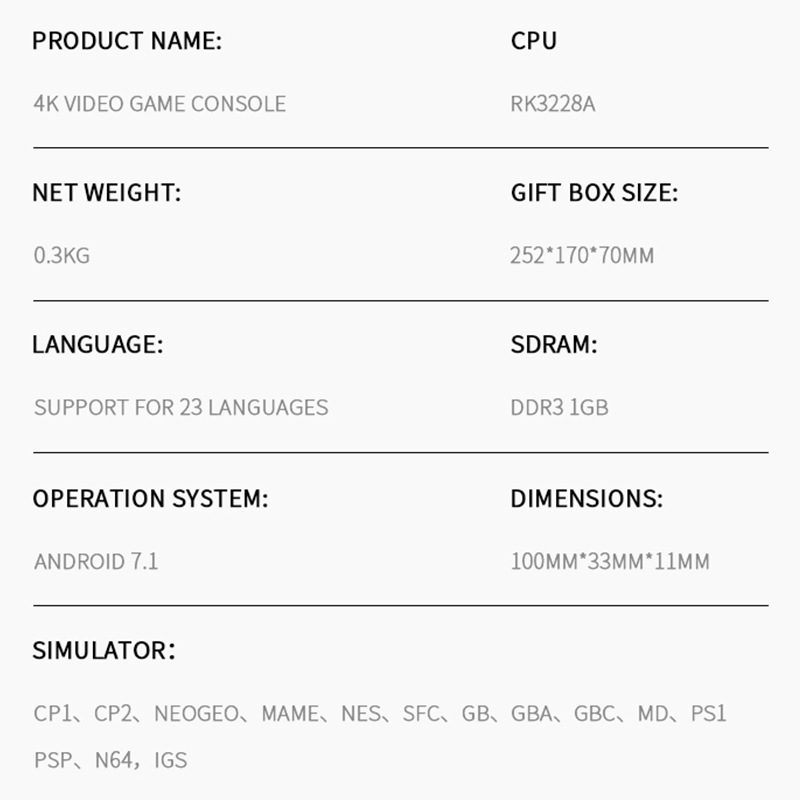Image resolution: width=800 pixels, height=800 pixels.
Task: Select the 4K VIDEO GAME CONSOLE text
Action: [160, 104]
